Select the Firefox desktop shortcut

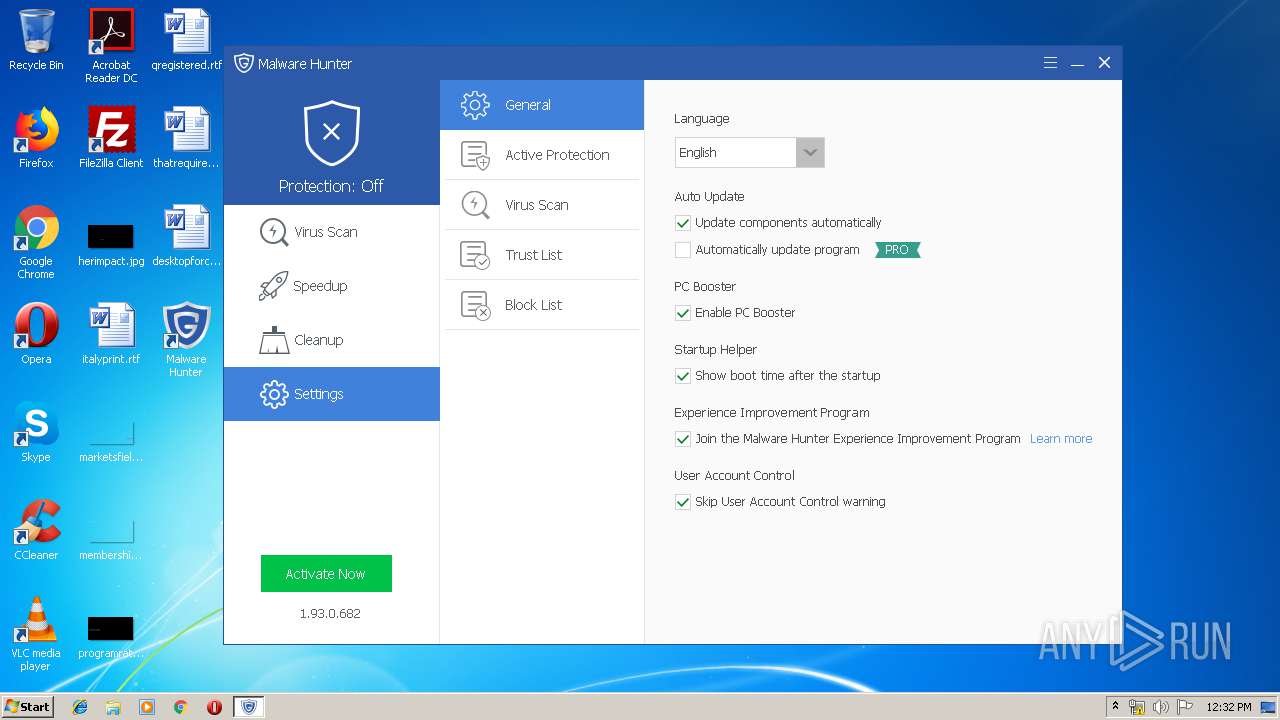click(36, 137)
